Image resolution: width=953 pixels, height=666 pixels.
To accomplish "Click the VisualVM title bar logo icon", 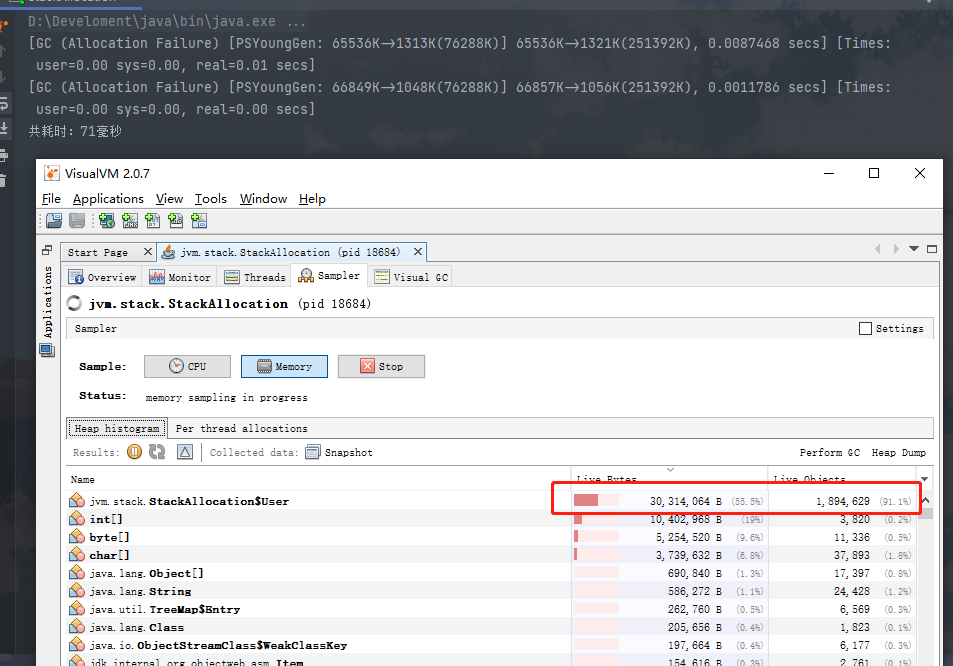I will coord(52,173).
